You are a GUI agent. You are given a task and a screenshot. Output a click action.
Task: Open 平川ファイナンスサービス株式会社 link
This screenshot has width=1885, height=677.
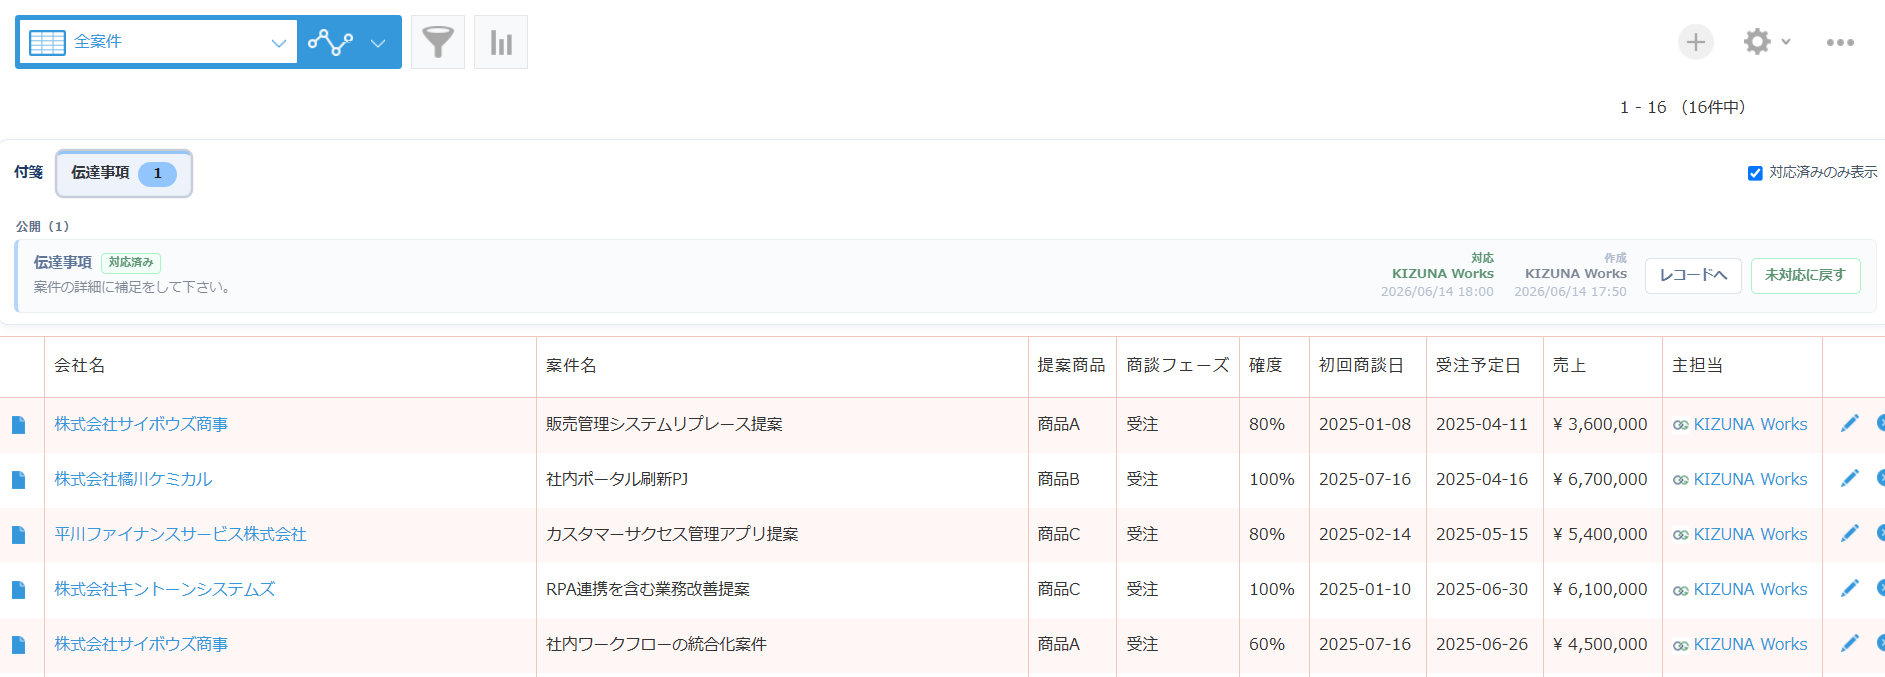click(x=180, y=534)
